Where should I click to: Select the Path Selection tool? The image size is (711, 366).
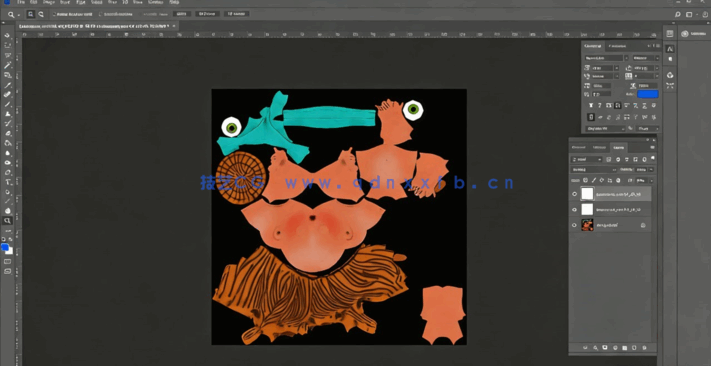click(x=7, y=192)
